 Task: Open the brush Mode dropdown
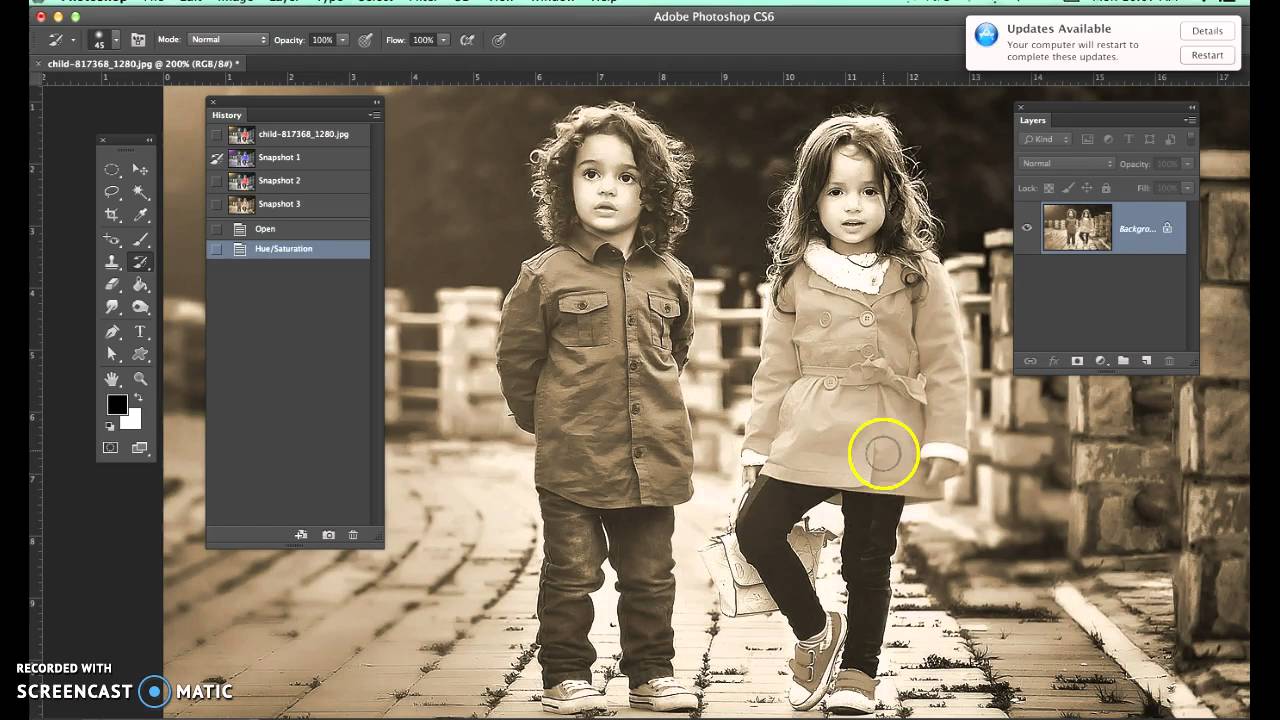point(229,40)
